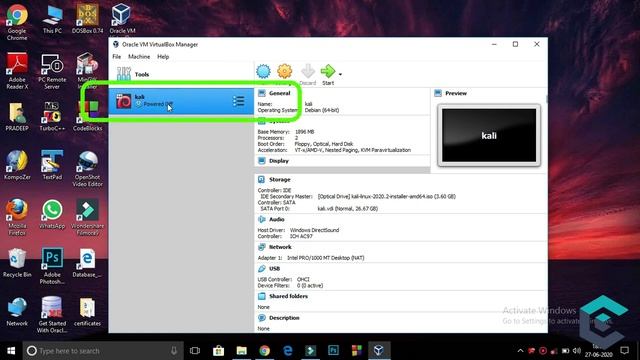Show hidden system tray icons chevron
640x360 pixels.
520,351
